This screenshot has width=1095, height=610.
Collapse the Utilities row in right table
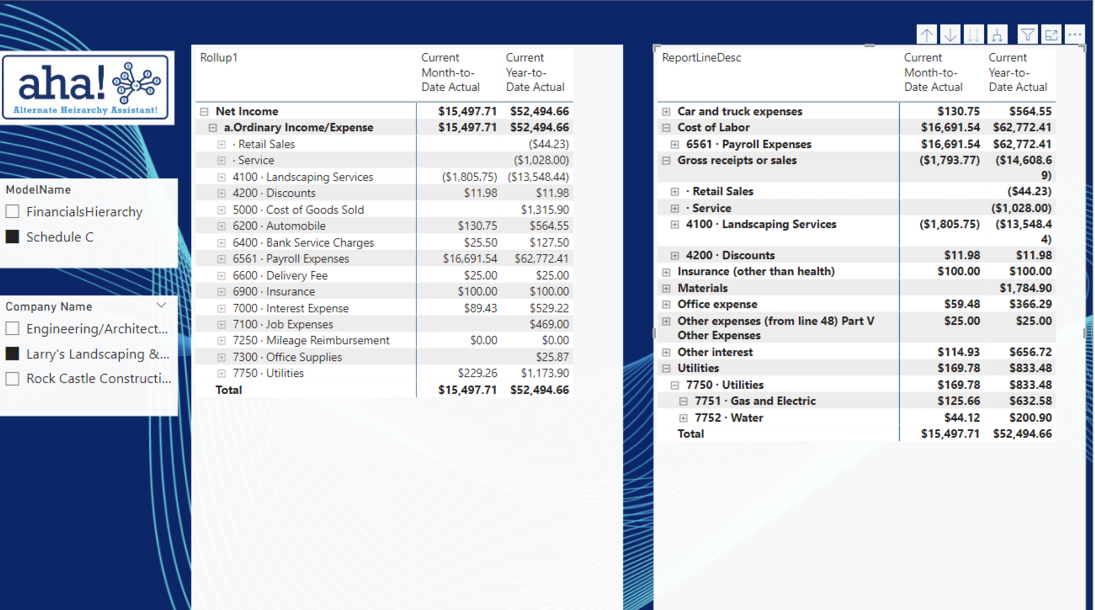point(666,368)
